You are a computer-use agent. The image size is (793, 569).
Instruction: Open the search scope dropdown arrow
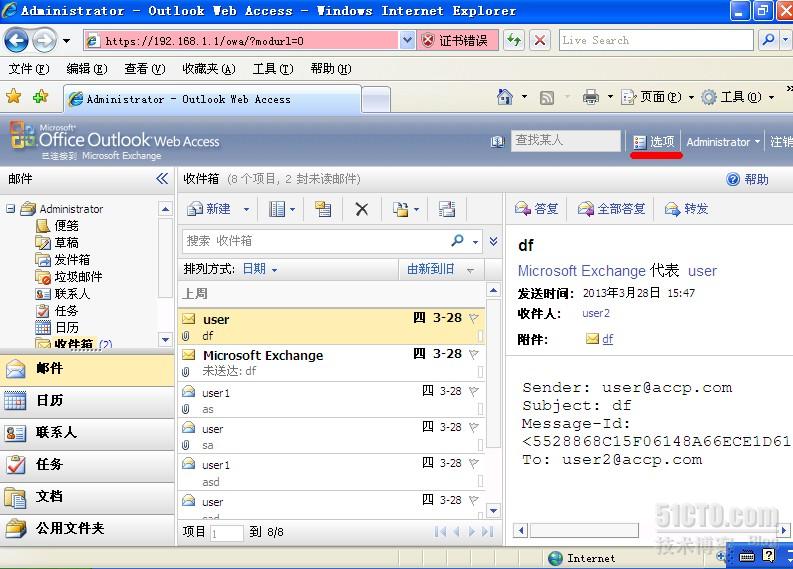point(475,242)
